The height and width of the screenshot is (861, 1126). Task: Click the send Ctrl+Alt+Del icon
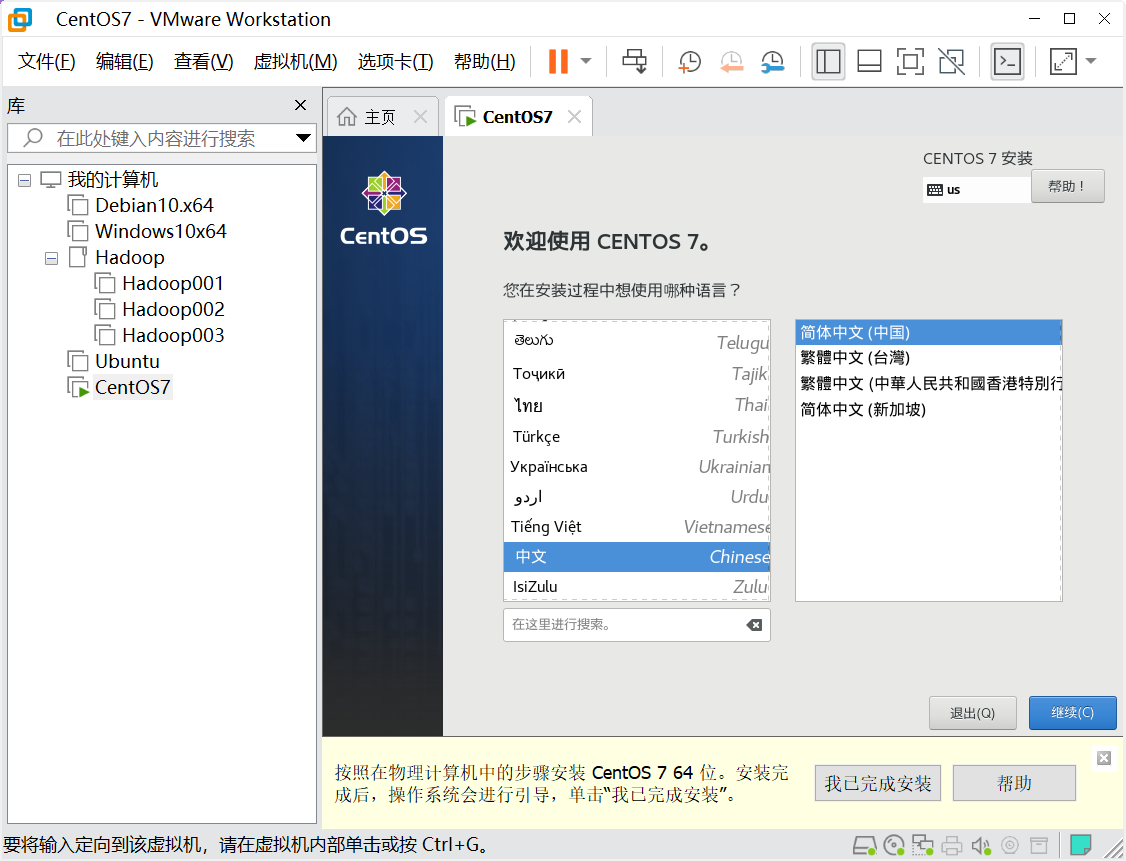(x=634, y=62)
